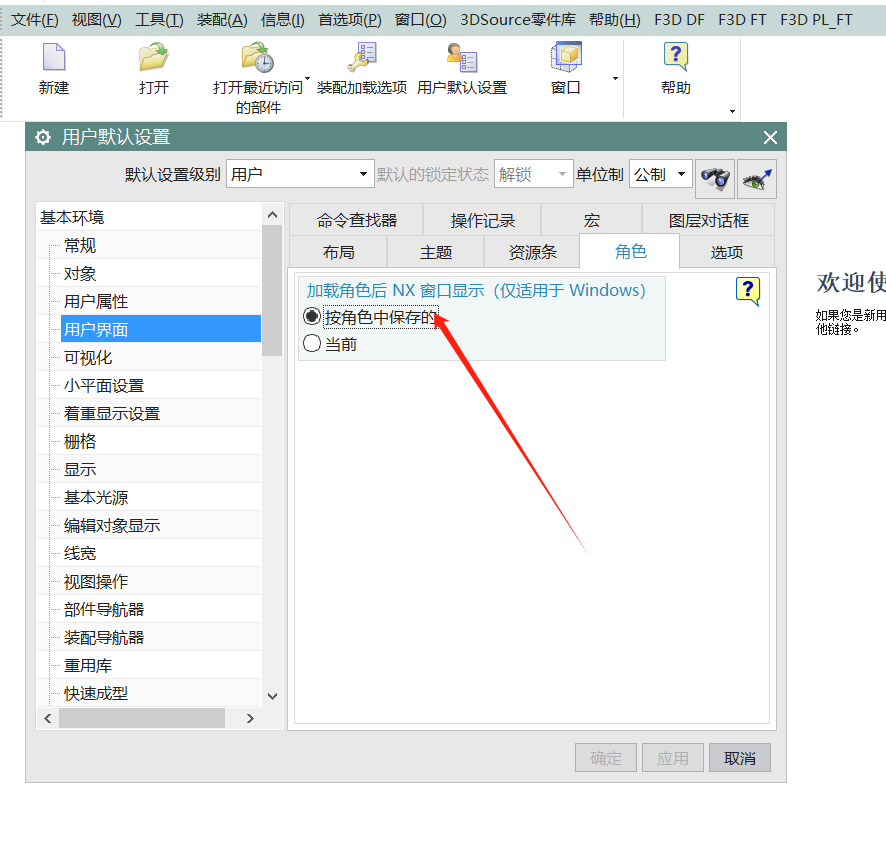Open recently accessed parts (打开最近访问的部件) icon

coord(258,57)
